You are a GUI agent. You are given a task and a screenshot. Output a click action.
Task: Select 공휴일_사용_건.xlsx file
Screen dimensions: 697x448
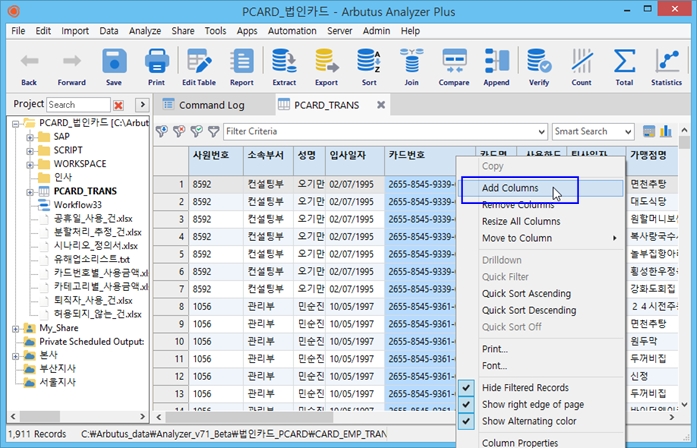[93, 219]
